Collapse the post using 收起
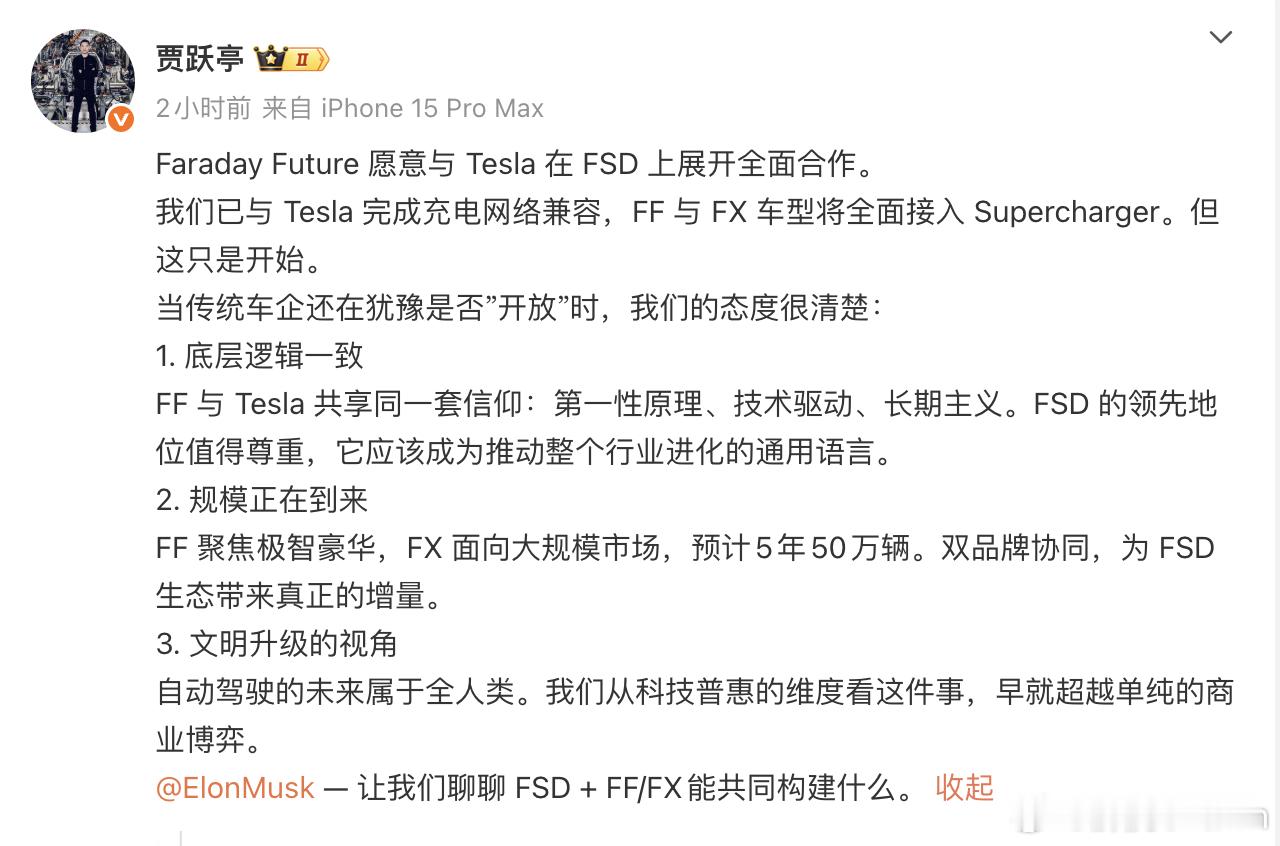 click(964, 789)
